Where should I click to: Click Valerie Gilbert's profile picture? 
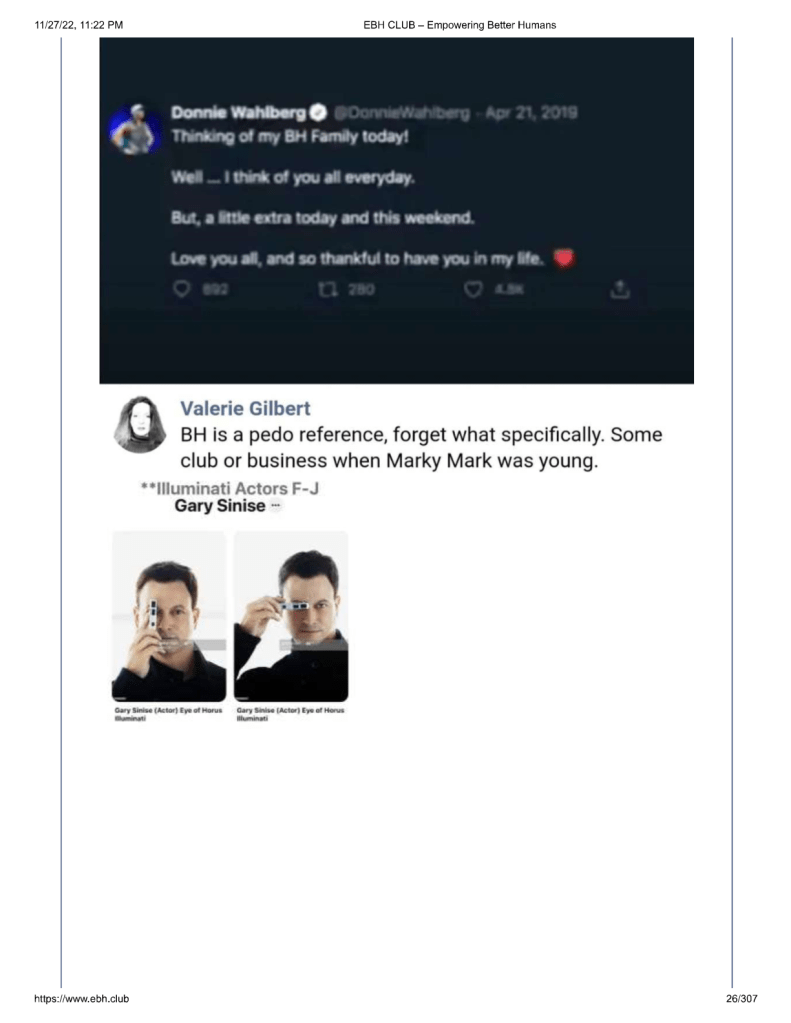pyautogui.click(x=140, y=425)
